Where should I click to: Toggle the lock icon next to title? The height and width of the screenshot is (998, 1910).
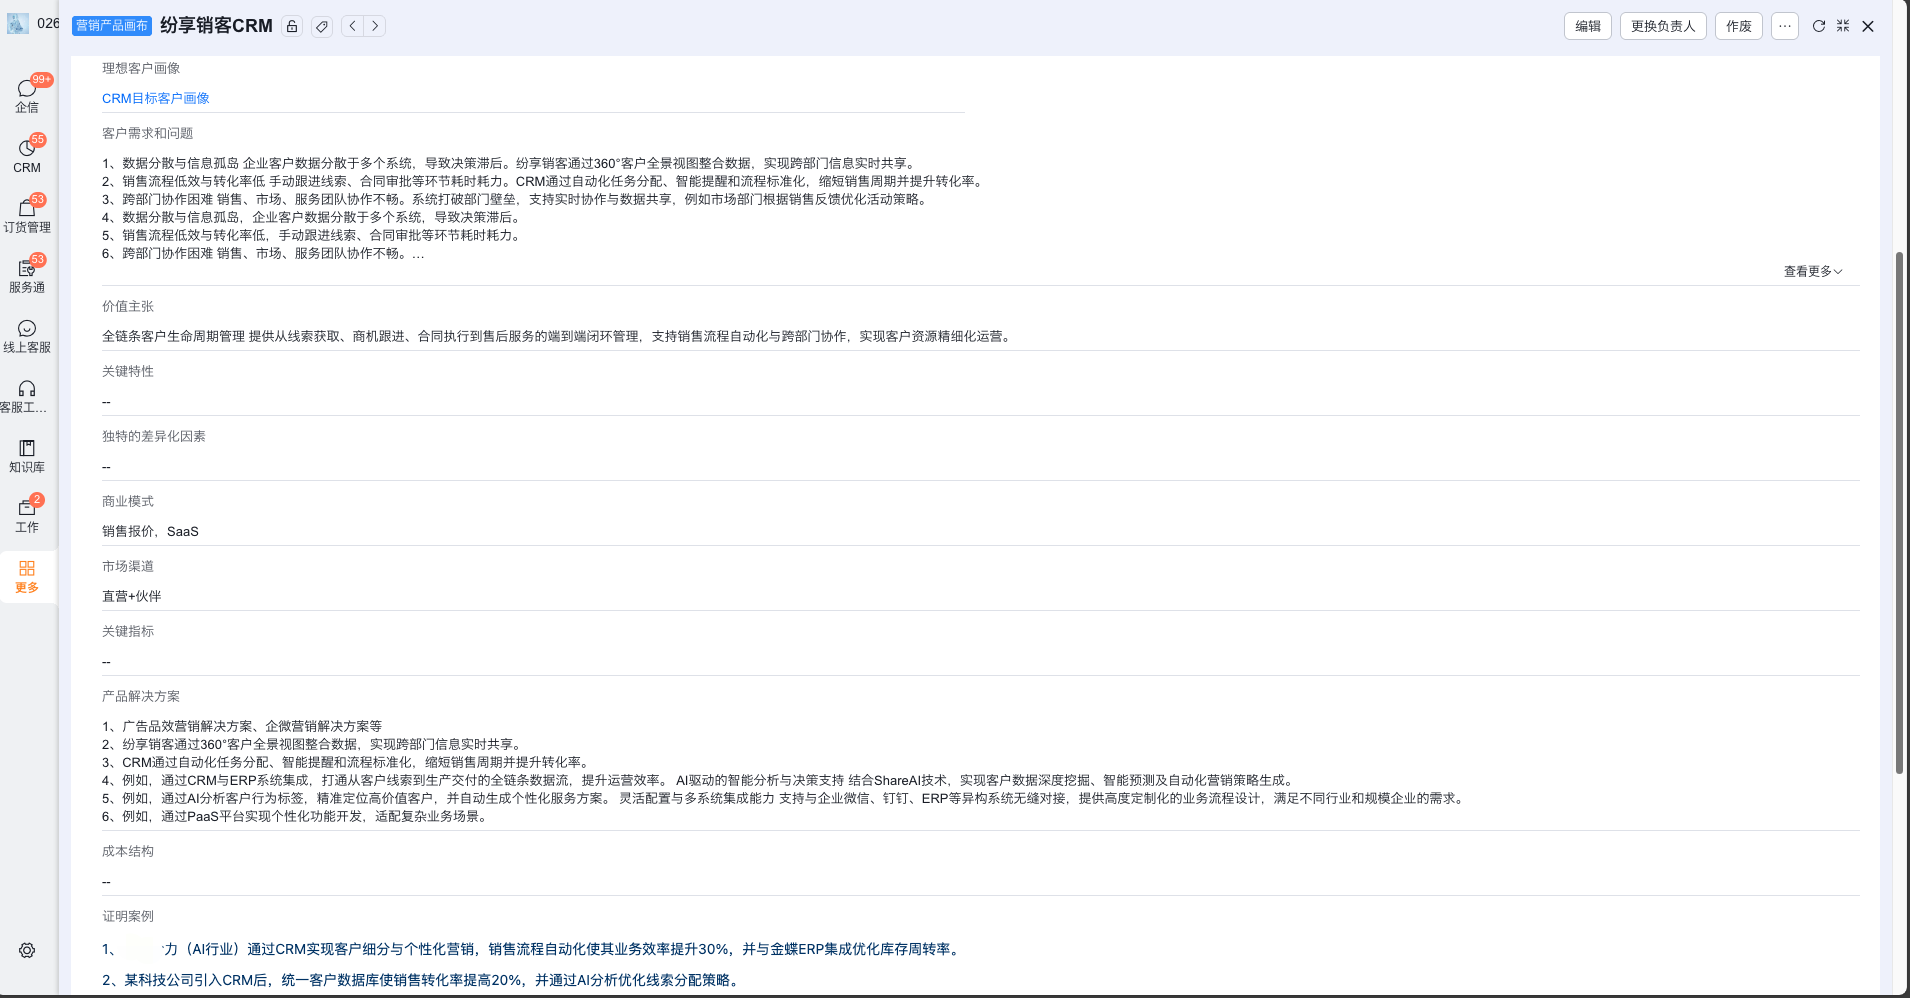click(292, 27)
